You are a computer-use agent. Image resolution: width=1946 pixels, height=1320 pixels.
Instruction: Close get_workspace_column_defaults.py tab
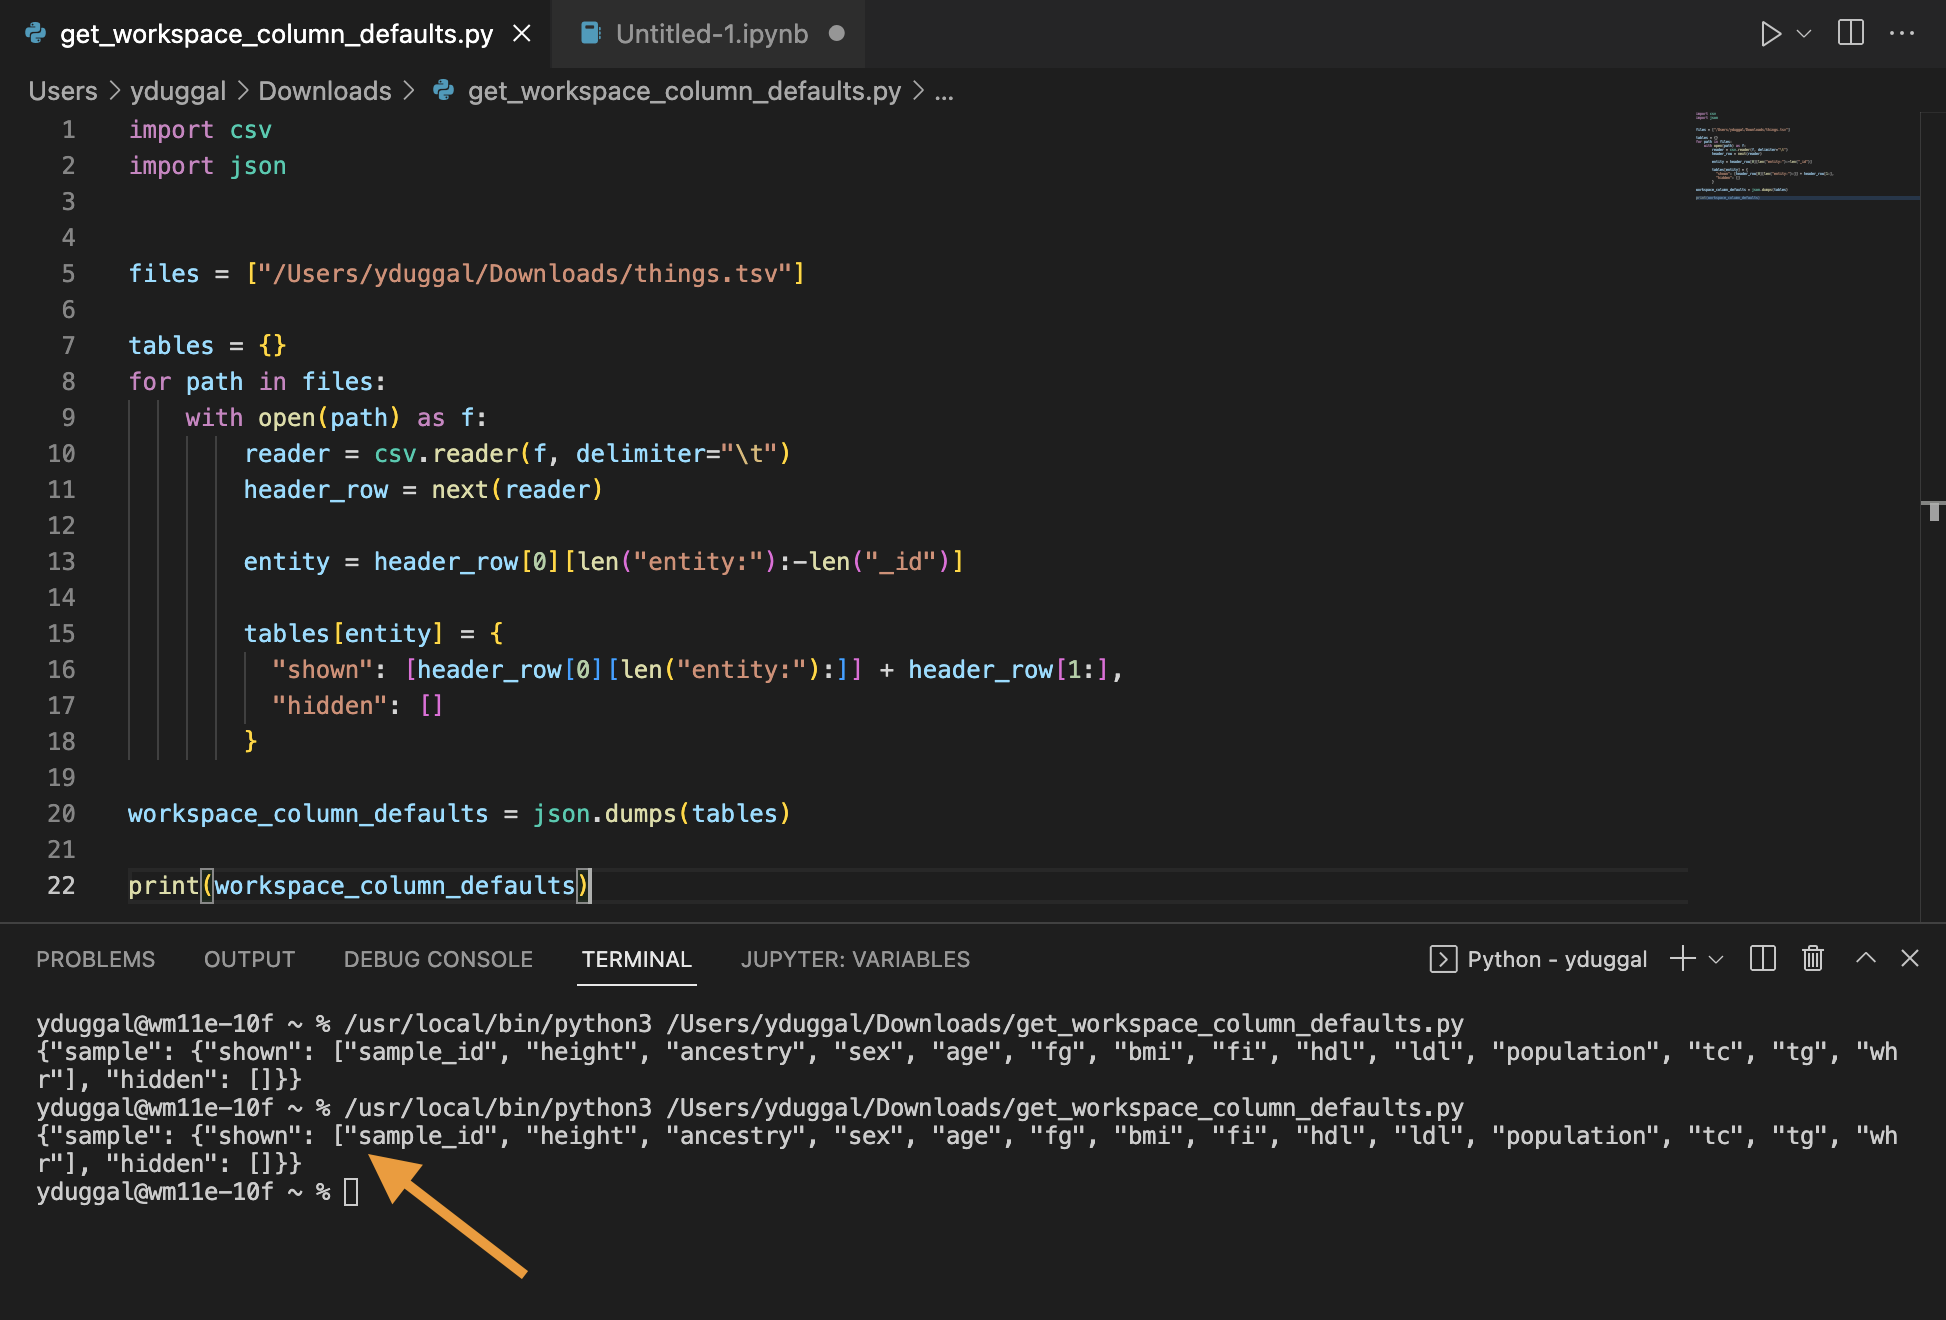(522, 34)
